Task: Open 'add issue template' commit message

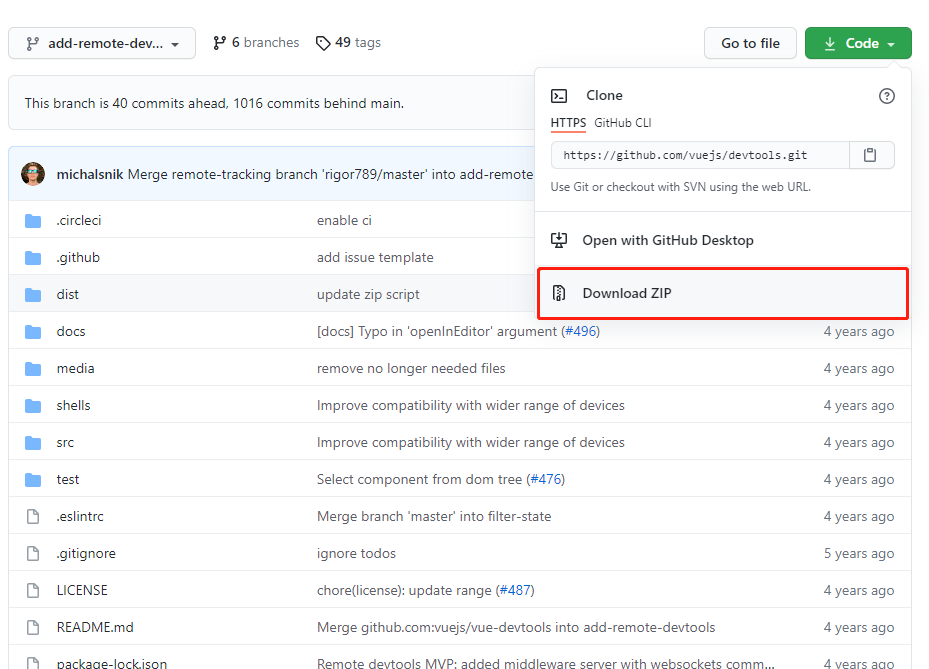Action: pyautogui.click(x=375, y=257)
